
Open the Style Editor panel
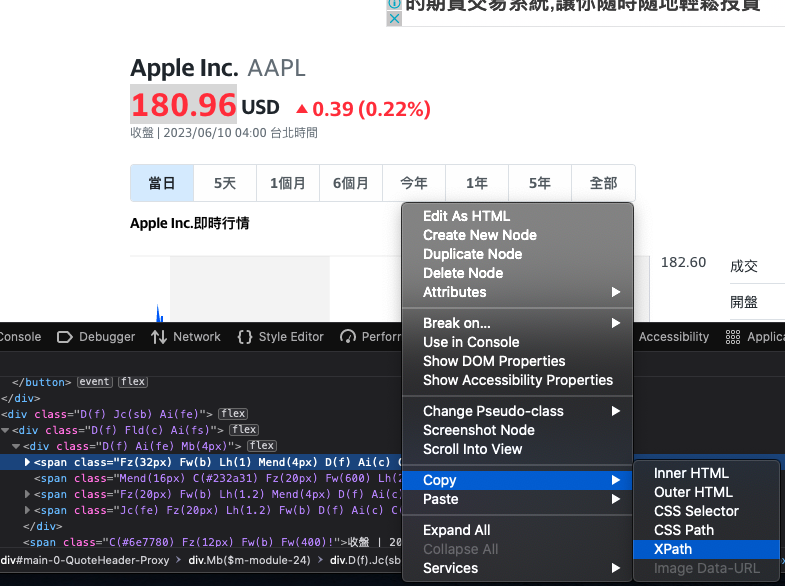point(281,337)
